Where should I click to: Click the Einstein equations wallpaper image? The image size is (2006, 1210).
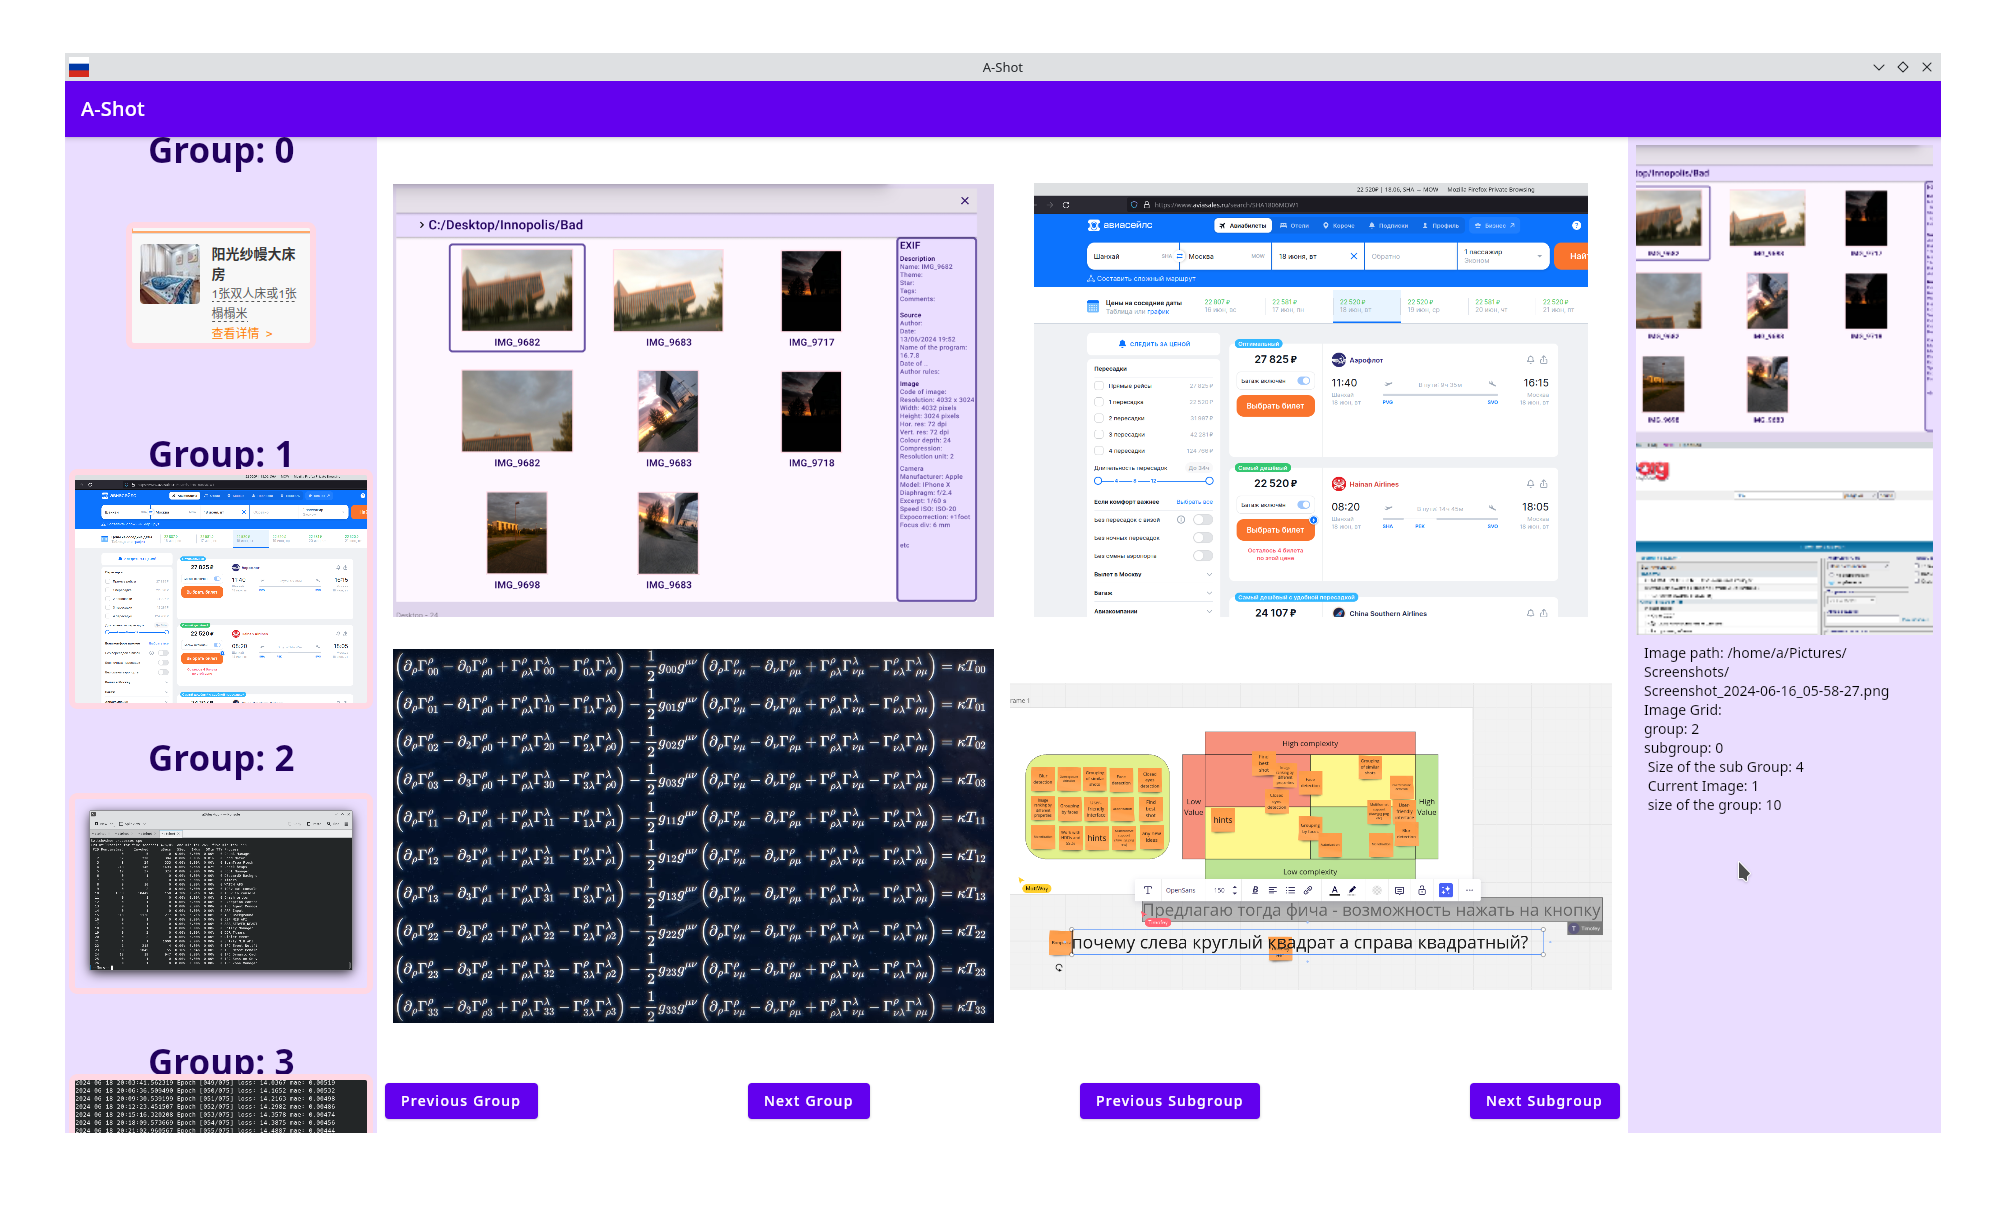pos(693,836)
